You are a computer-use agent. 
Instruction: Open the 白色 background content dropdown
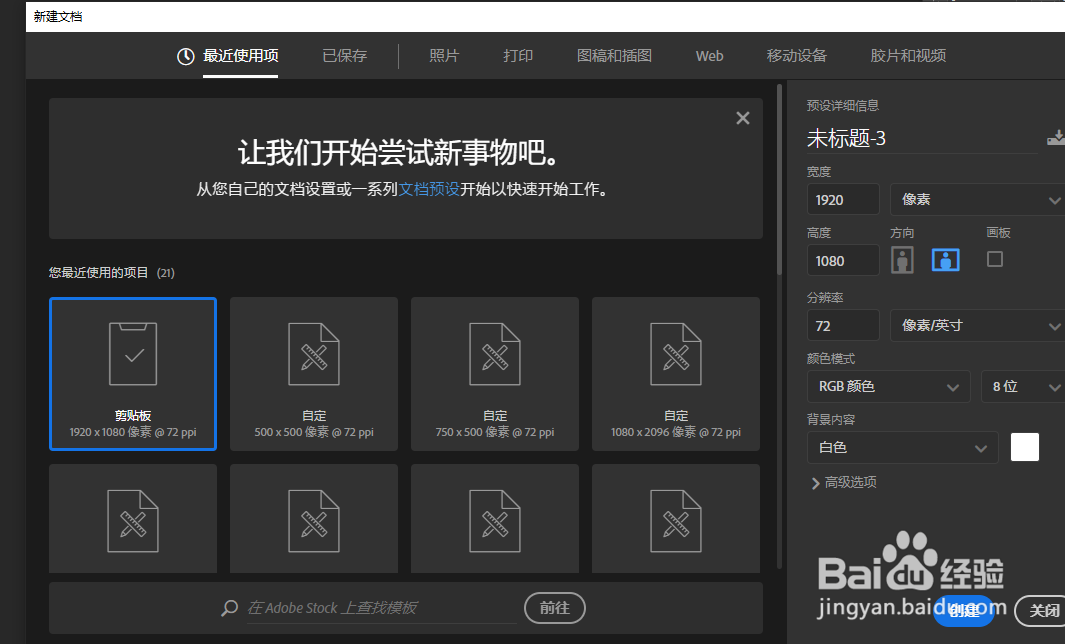[x=903, y=448]
